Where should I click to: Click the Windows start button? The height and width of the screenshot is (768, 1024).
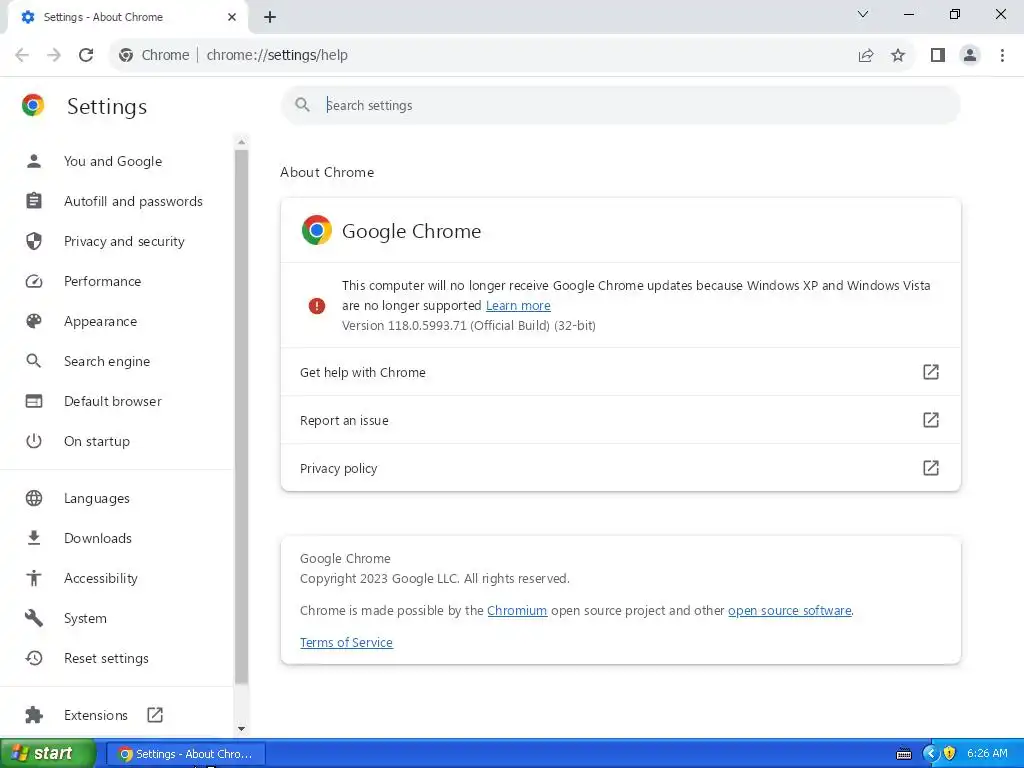(x=47, y=753)
